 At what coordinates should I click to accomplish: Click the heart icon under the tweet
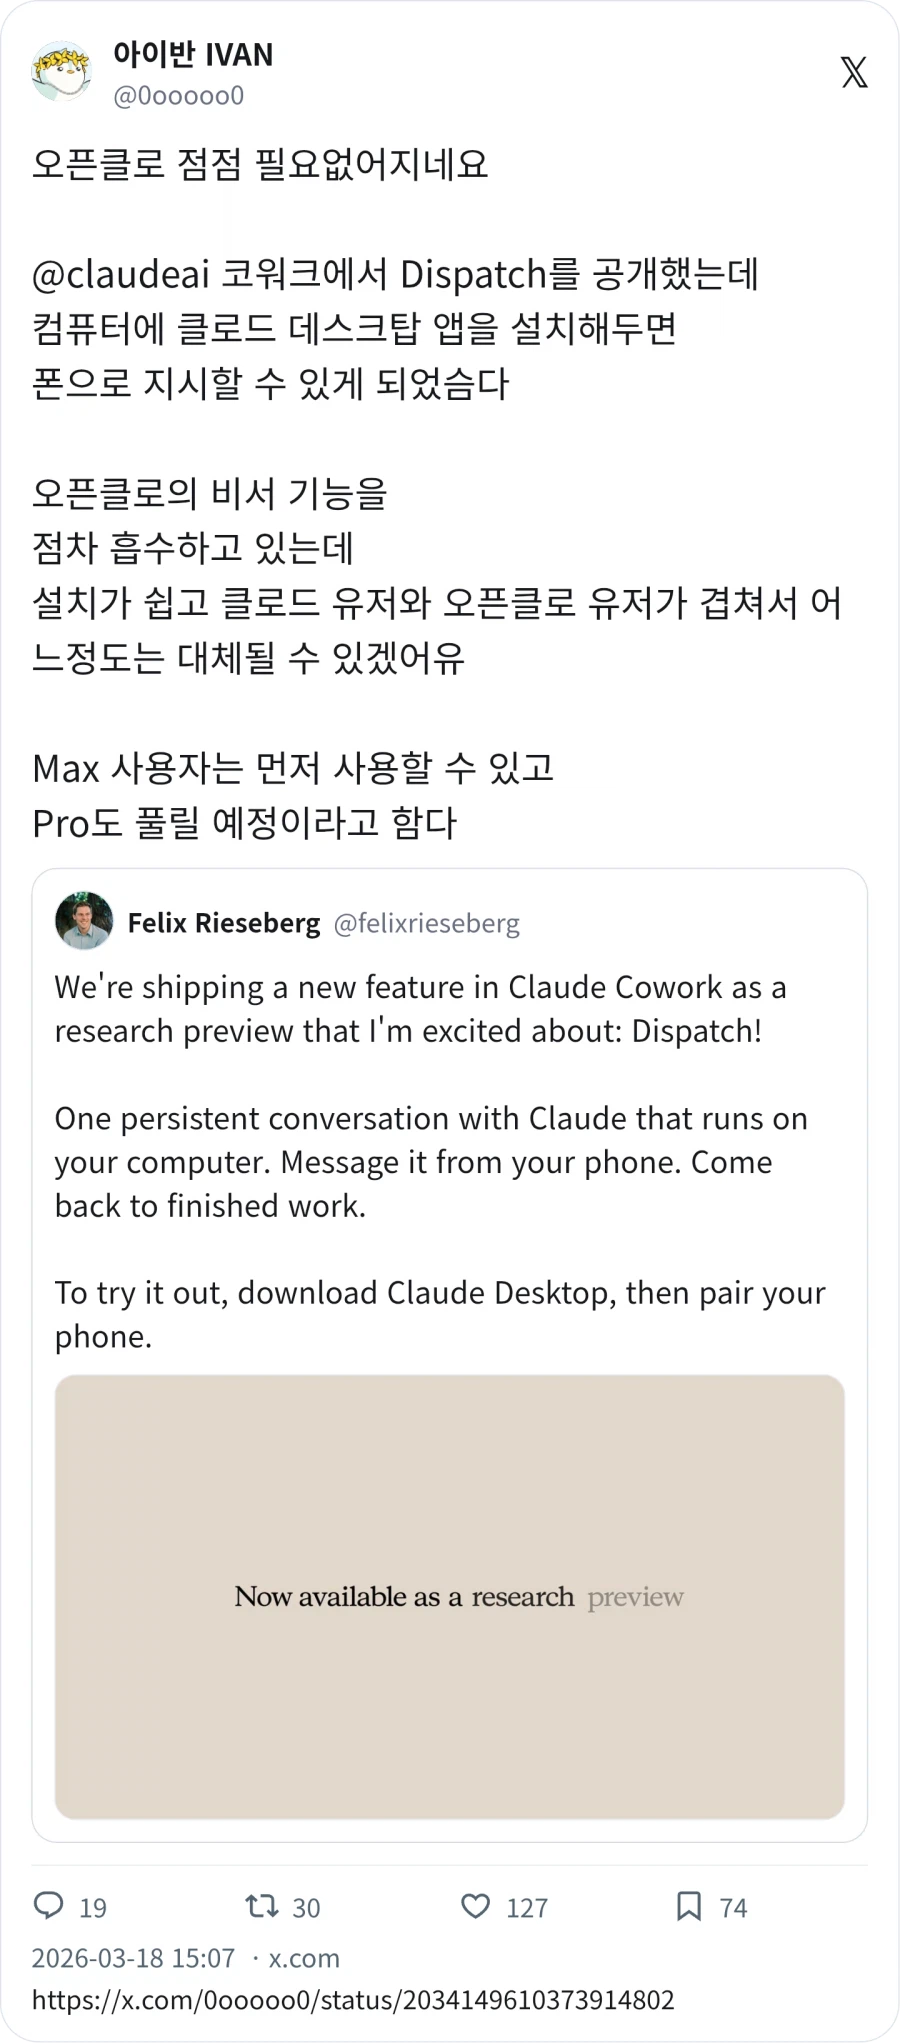pyautogui.click(x=474, y=1907)
